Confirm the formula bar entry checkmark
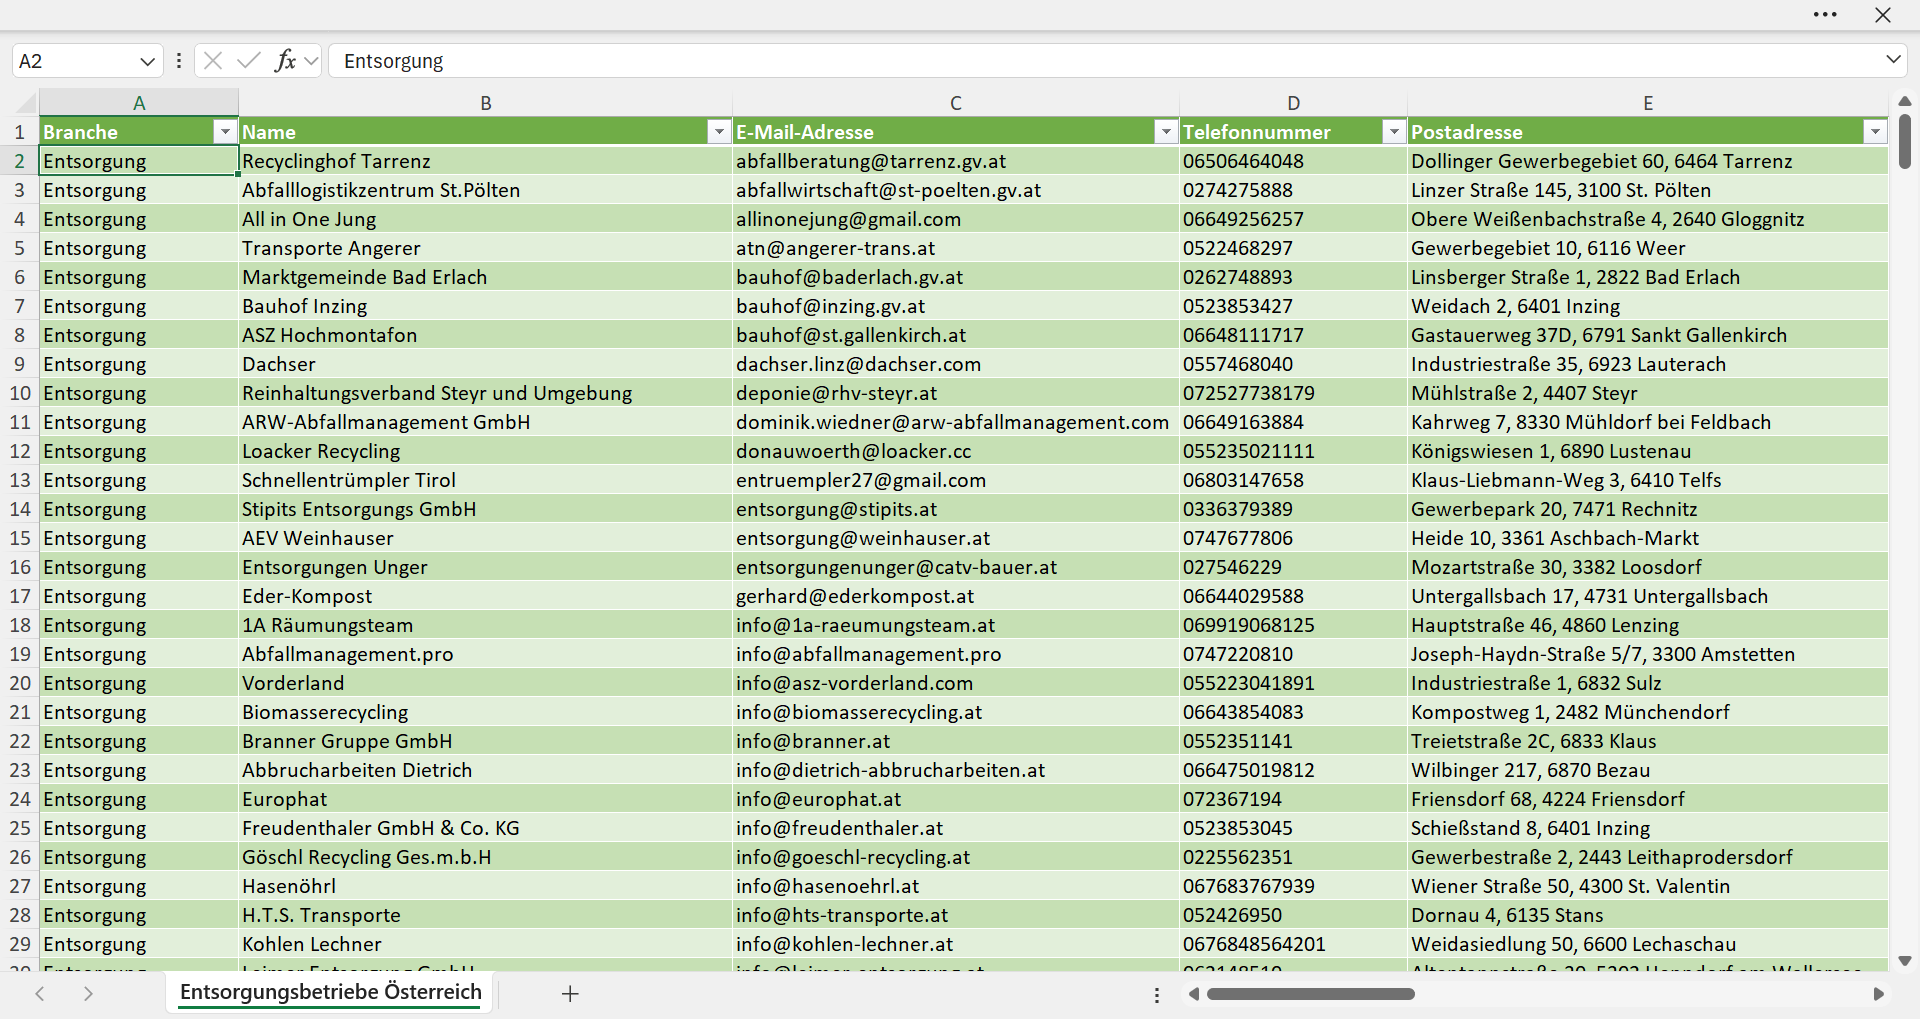The height and width of the screenshot is (1019, 1920). pyautogui.click(x=249, y=61)
